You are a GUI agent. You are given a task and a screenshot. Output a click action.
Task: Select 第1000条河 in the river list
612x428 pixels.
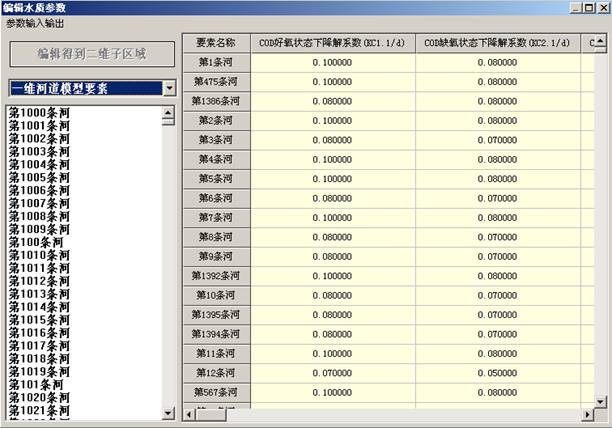coord(40,113)
